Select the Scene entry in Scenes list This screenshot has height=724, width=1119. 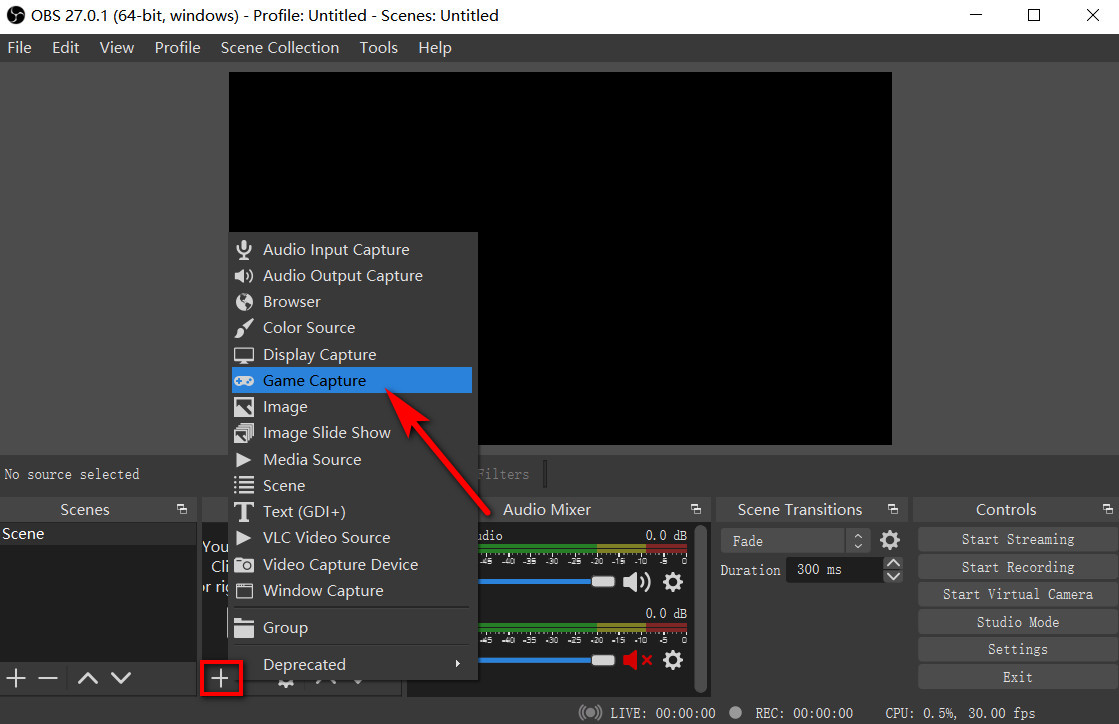98,534
